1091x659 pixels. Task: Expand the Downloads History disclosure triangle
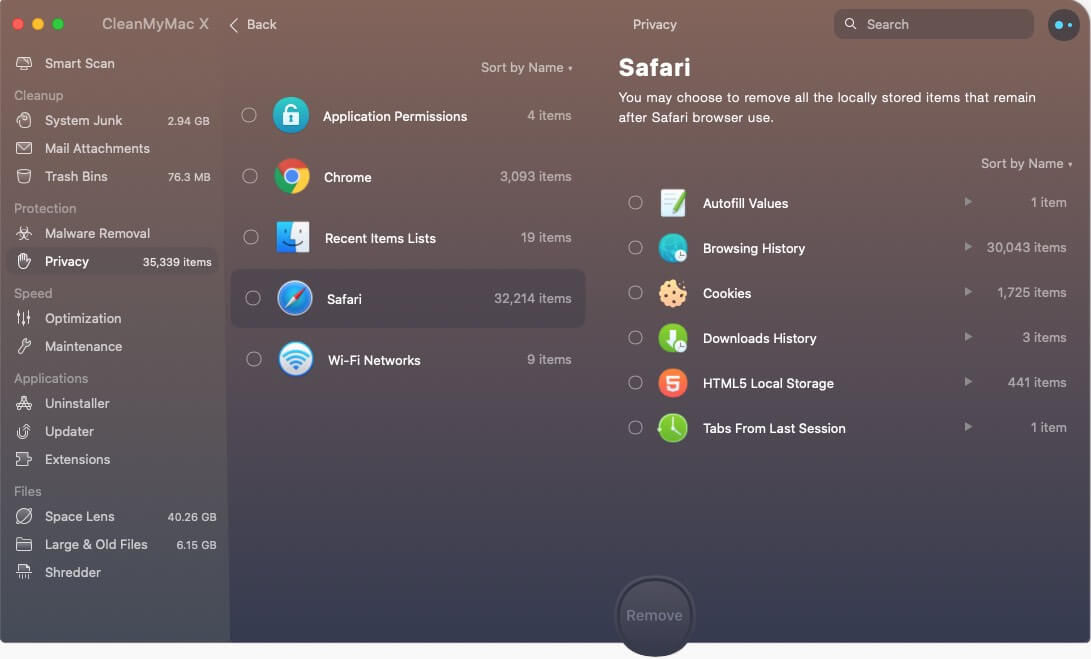pyautogui.click(x=968, y=337)
